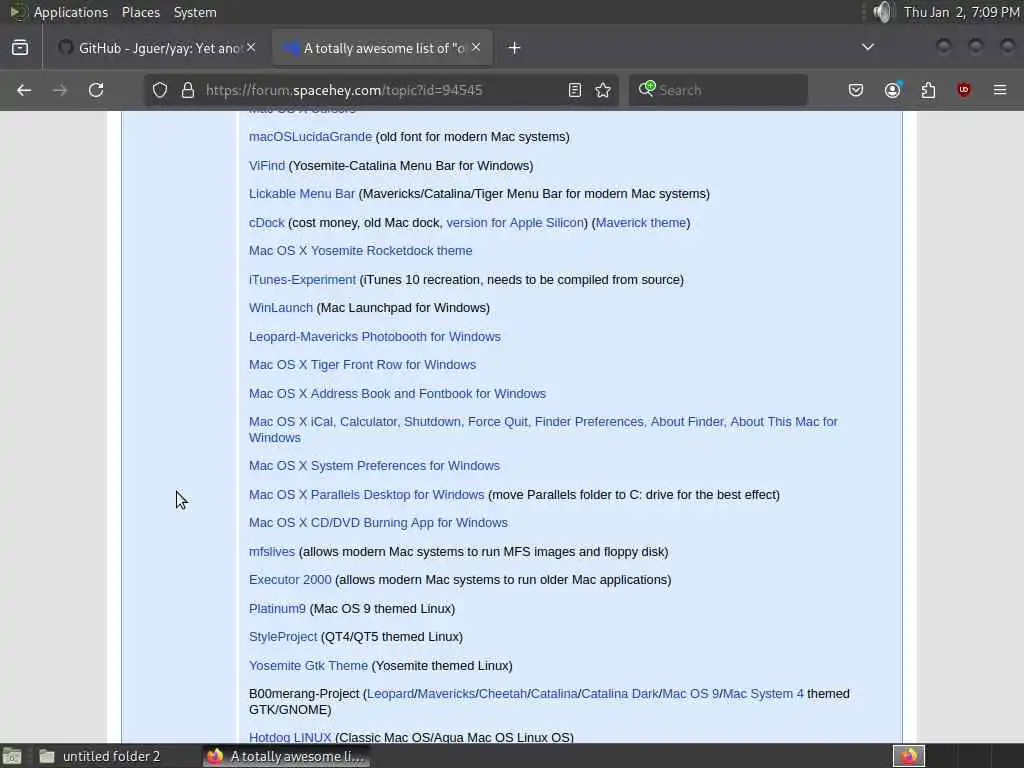Viewport: 1024px width, 768px height.
Task: Open the Places menu
Action: coord(141,12)
